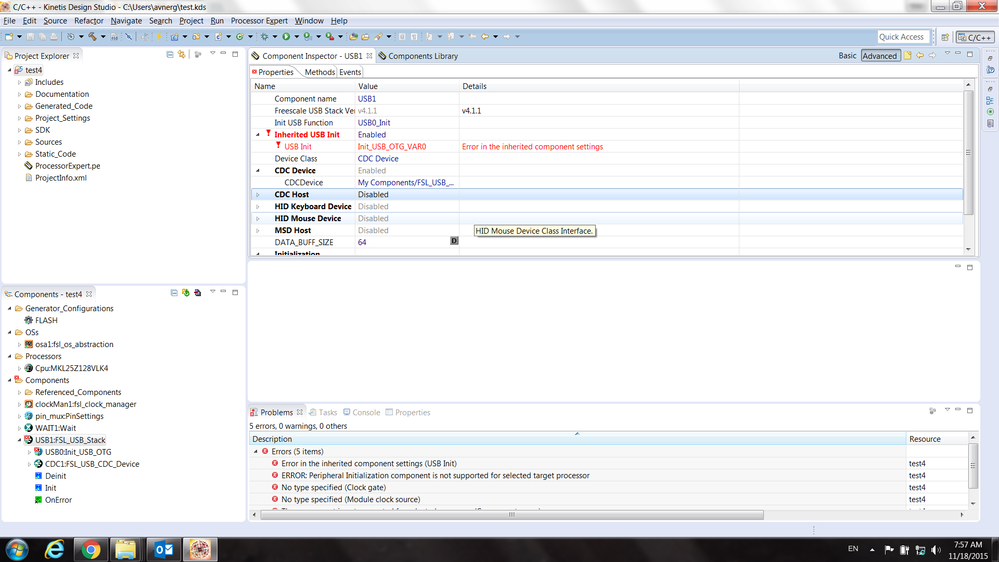Expand the CDC1:FSL_USB_CDC_Device node
Viewport: 999px width, 562px height.
tap(29, 465)
